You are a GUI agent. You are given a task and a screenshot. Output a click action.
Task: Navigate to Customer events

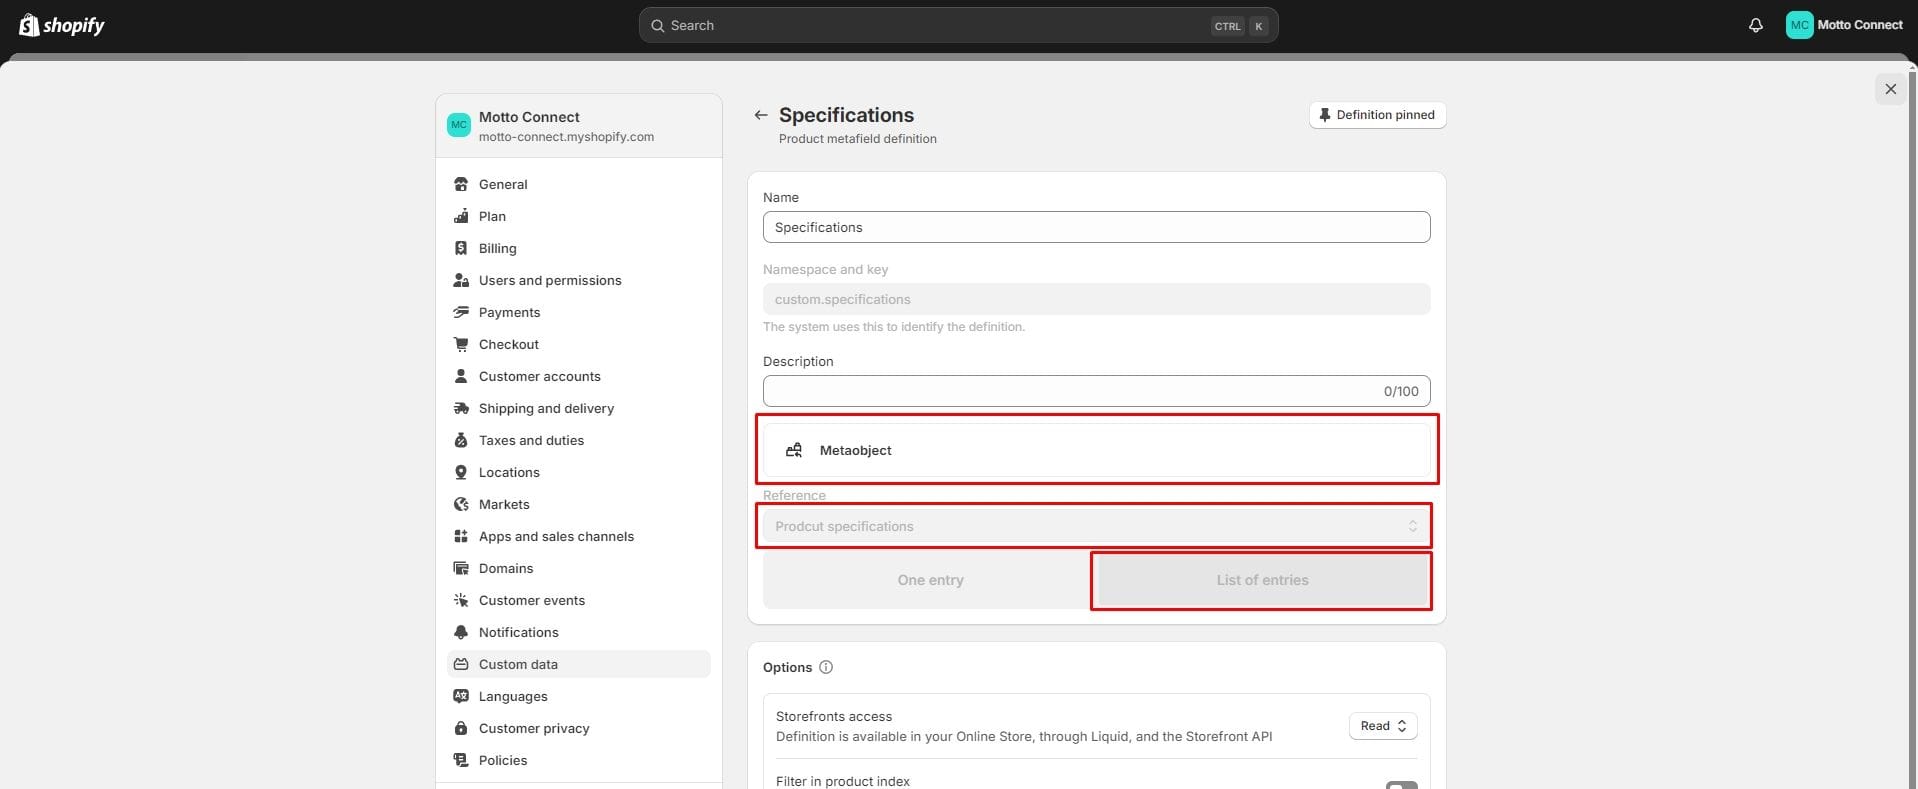(579, 600)
